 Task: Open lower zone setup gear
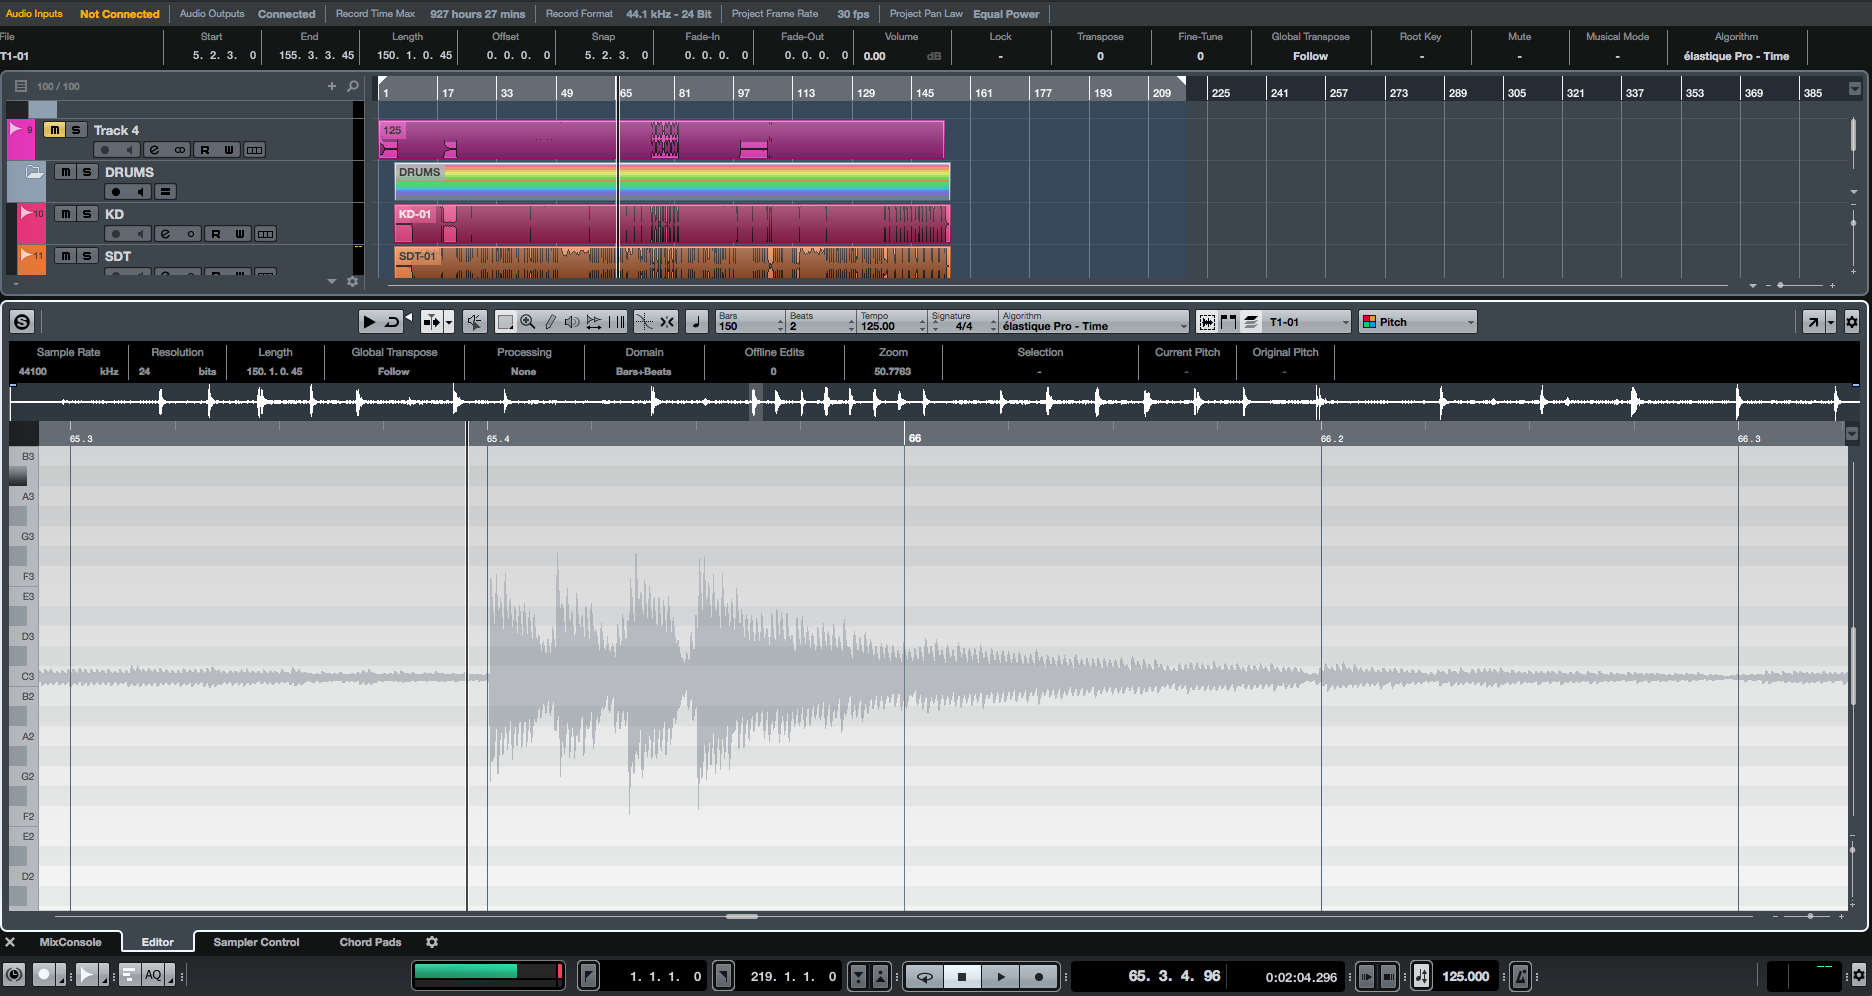click(432, 942)
